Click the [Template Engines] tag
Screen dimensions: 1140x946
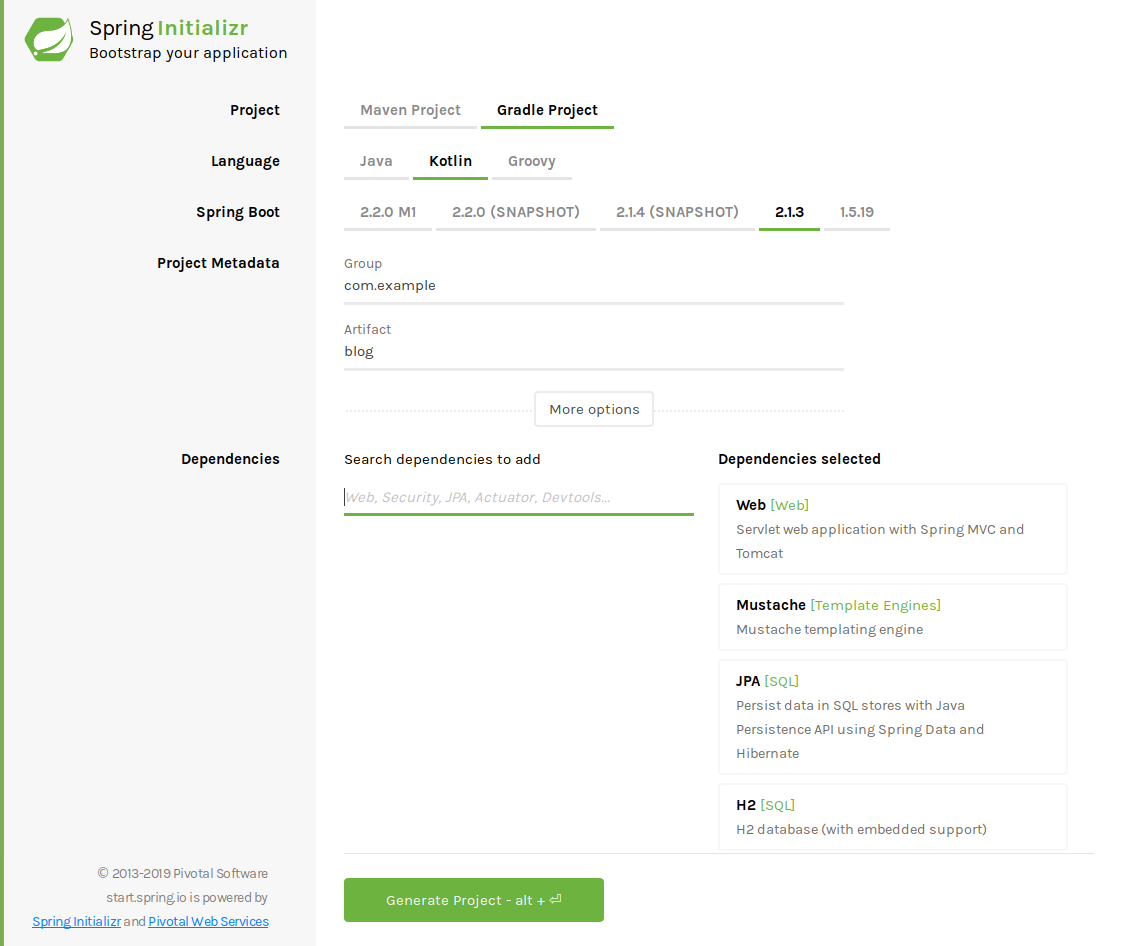875,605
